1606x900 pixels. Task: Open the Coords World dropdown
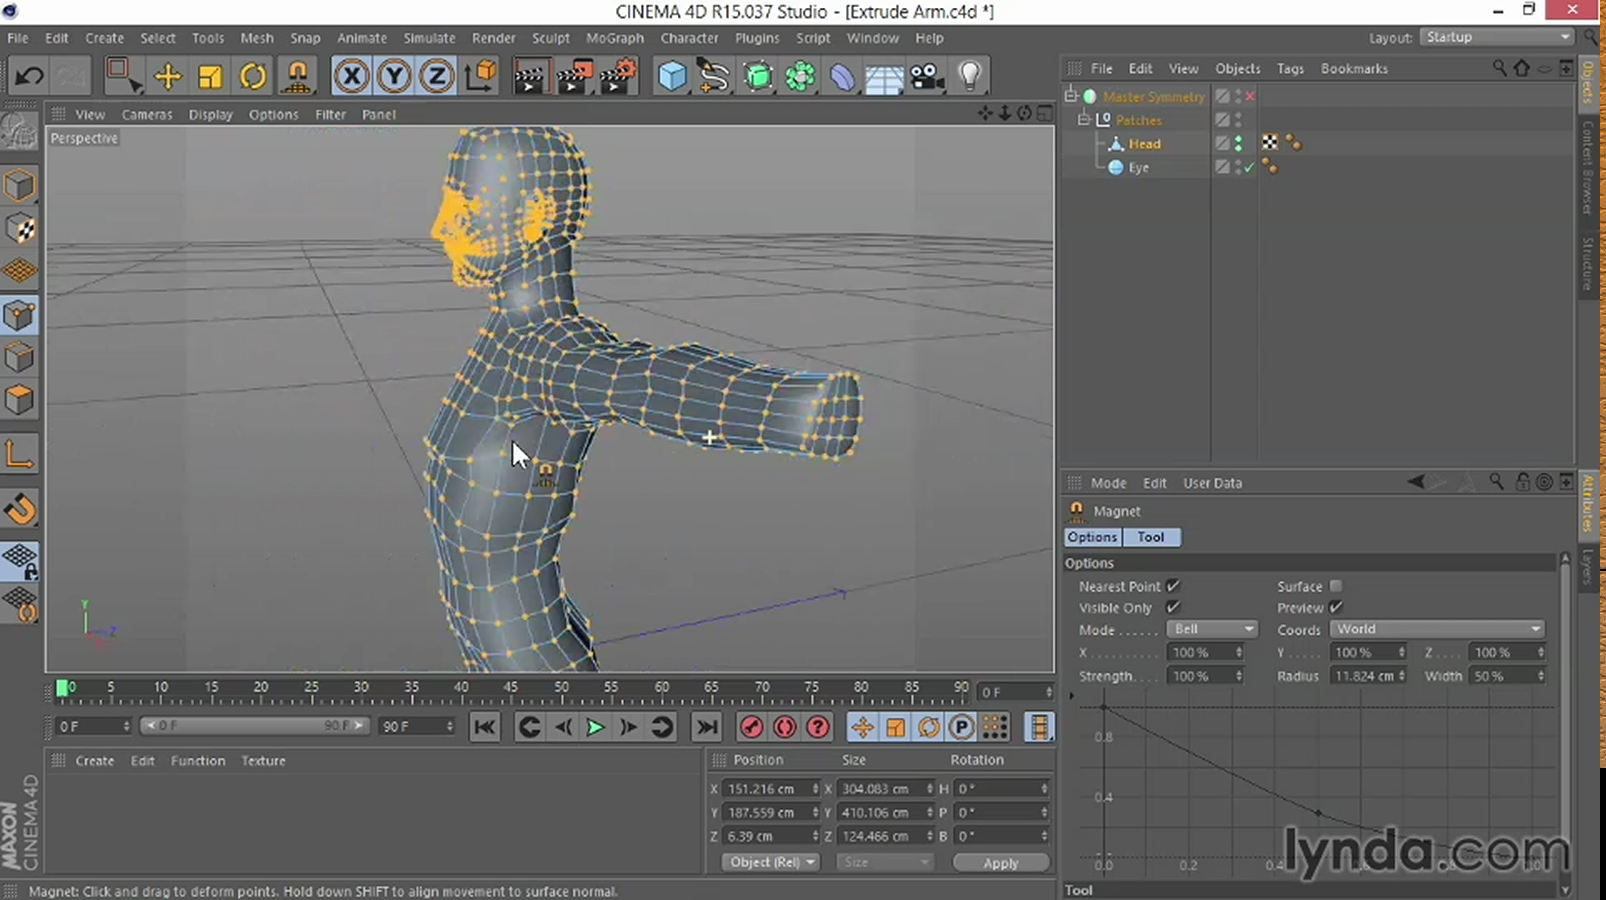click(x=1437, y=629)
